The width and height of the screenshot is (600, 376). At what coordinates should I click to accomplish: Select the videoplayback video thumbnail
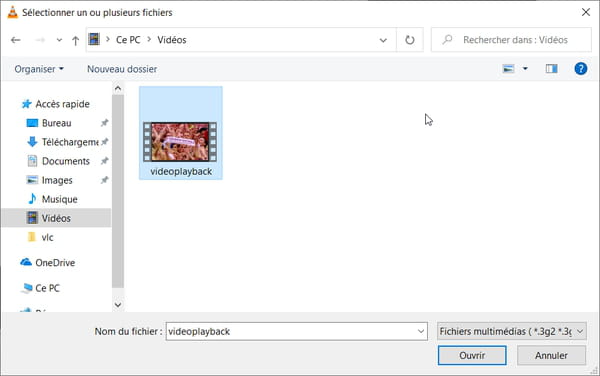(181, 133)
